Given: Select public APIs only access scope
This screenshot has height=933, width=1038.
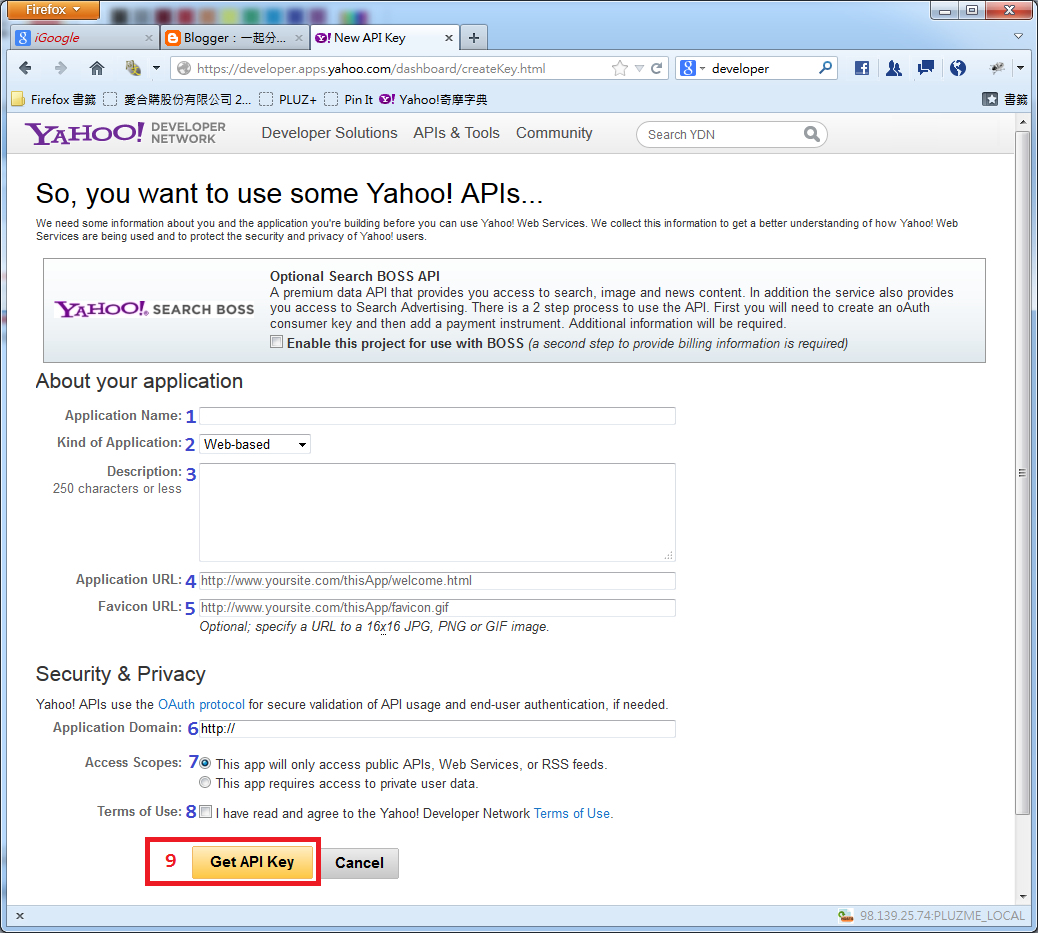Looking at the screenshot, I should pos(205,763).
